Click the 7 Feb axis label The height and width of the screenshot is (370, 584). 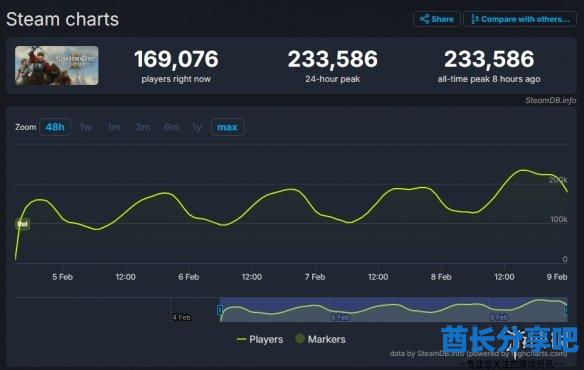tap(315, 277)
